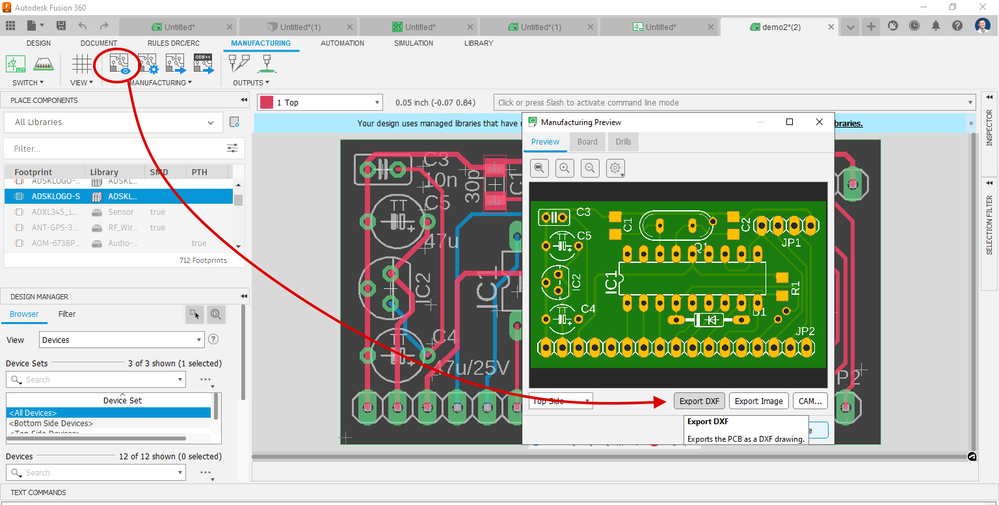Click the two drill bits outputs icon
Viewport: 999px width, 505px height.
point(239,64)
